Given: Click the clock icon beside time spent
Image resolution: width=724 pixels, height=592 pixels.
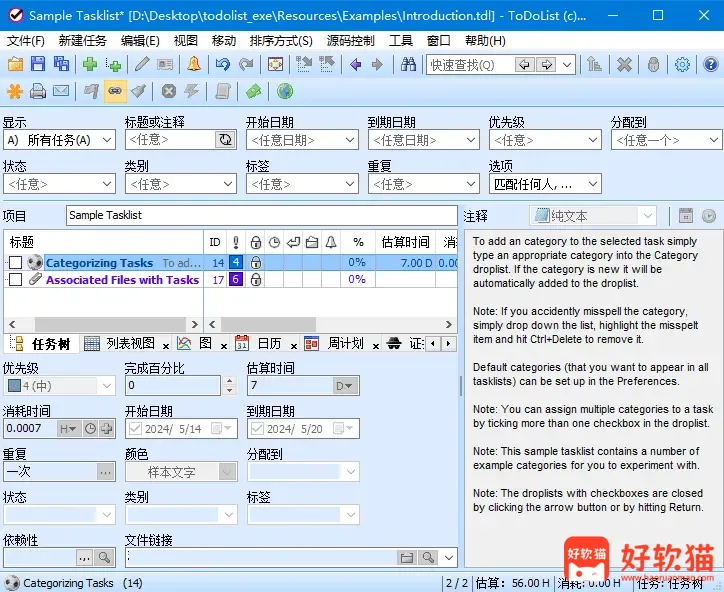Looking at the screenshot, I should point(90,429).
